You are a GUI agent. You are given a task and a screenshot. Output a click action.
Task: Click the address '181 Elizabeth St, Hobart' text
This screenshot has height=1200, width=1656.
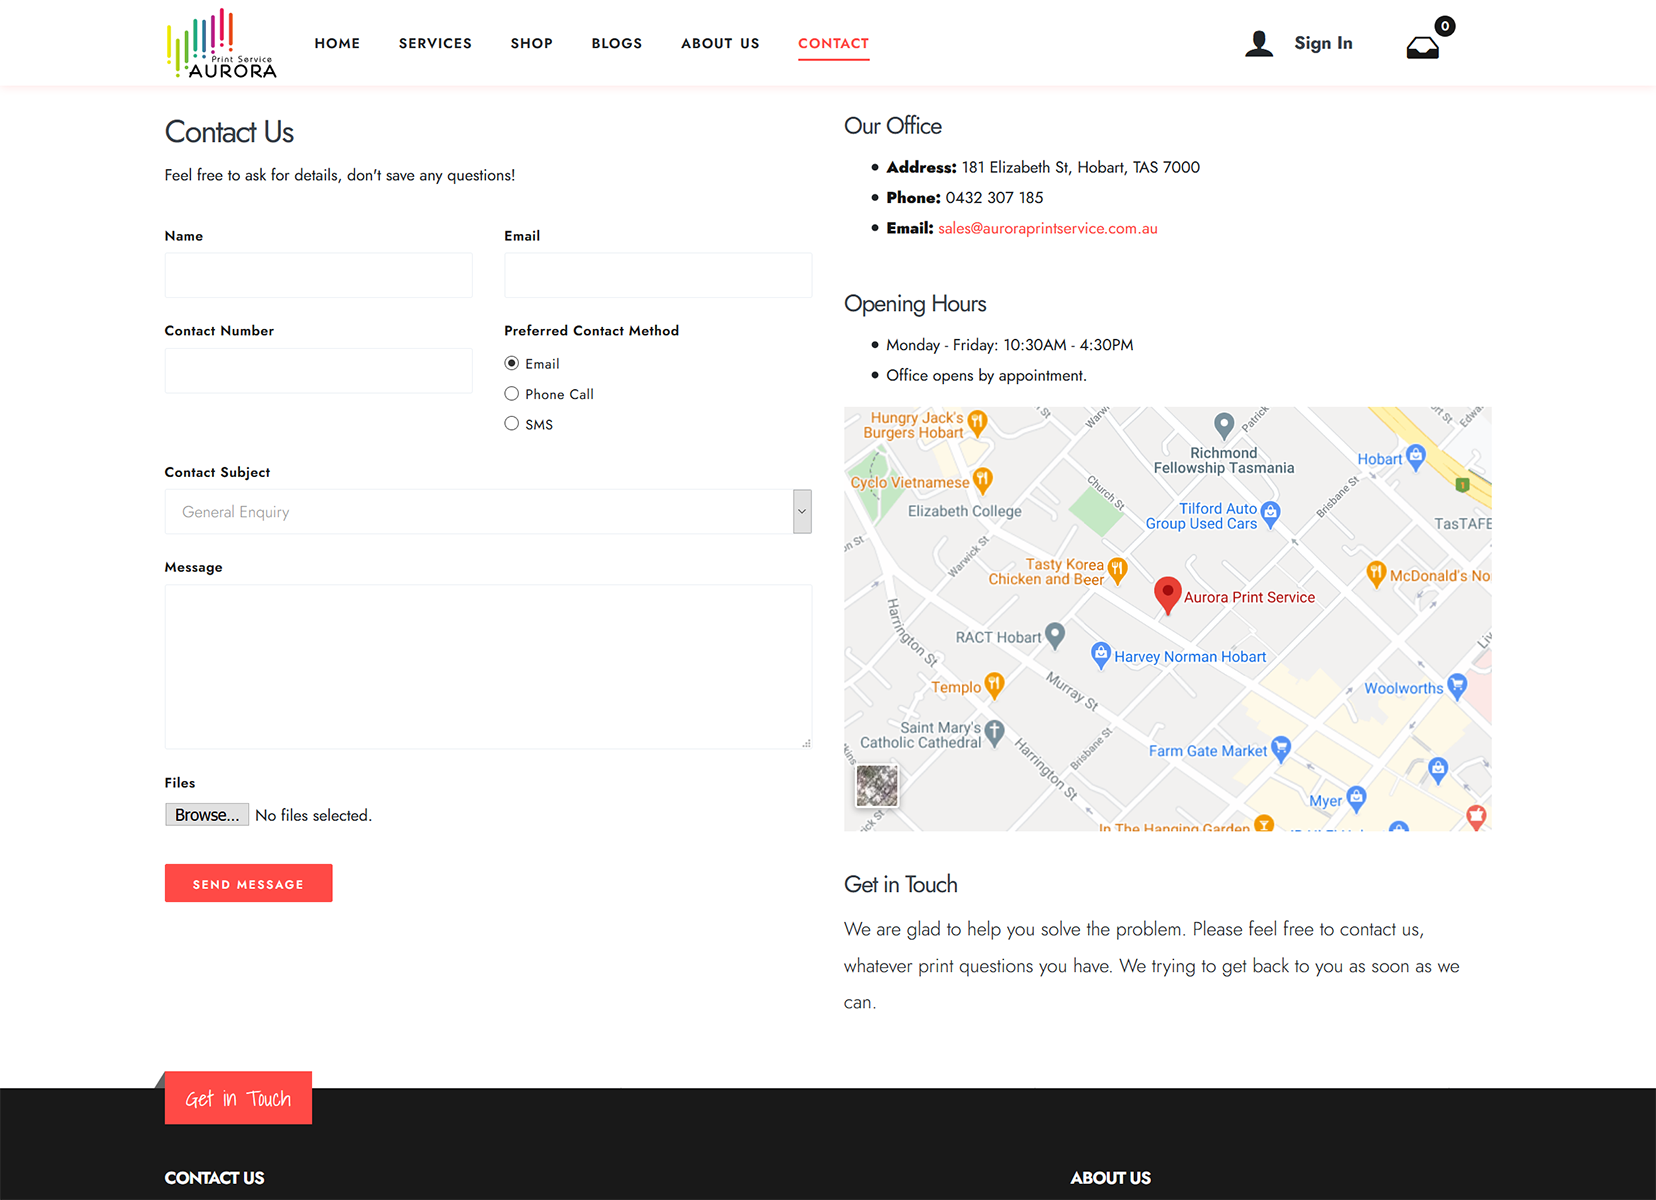coord(1081,167)
